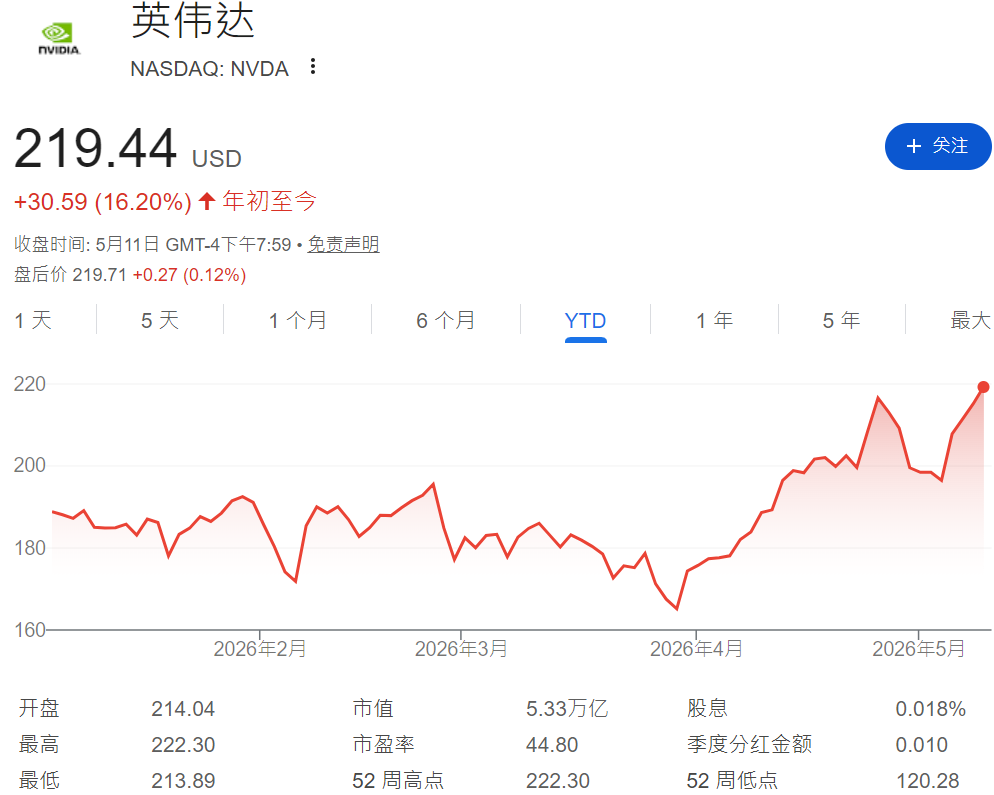Switch to the 1 个月 tab
The image size is (994, 795).
tap(297, 320)
